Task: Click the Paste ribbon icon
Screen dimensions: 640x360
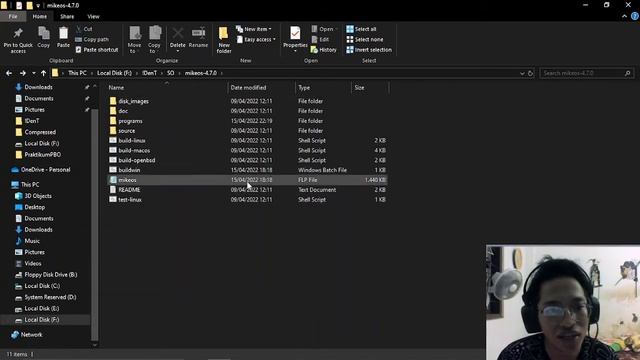Action: coord(63,38)
